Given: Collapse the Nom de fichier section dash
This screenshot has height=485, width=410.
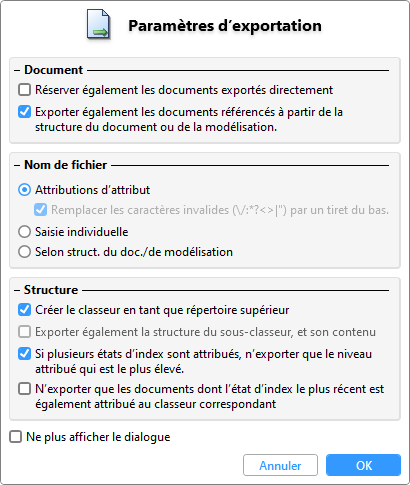Looking at the screenshot, I should pos(17,165).
